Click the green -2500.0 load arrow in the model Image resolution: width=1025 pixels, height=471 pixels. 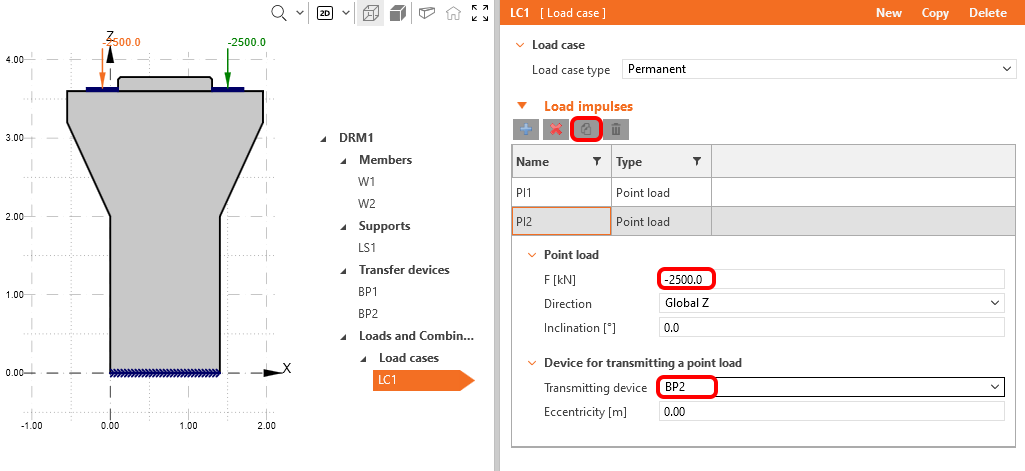pos(227,67)
